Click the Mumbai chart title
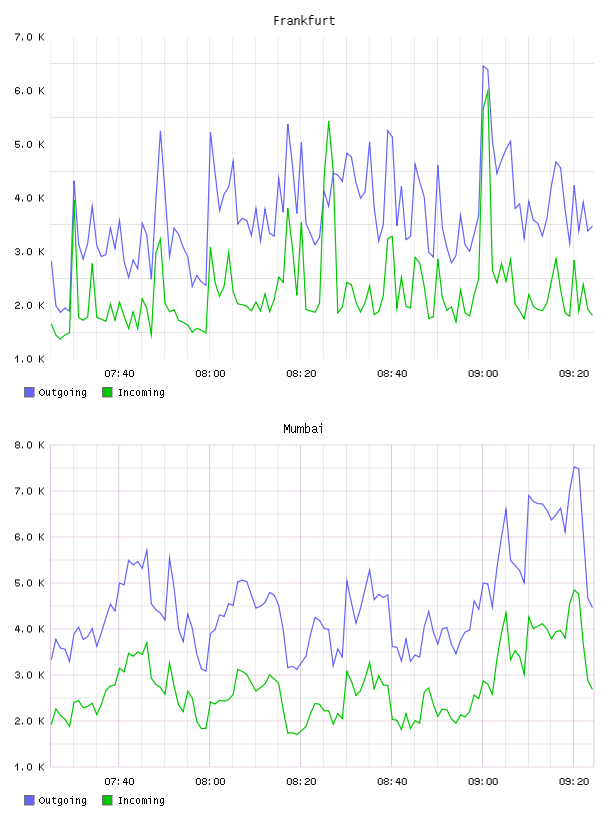Image resolution: width=608 pixels, height=816 pixels. 303,429
